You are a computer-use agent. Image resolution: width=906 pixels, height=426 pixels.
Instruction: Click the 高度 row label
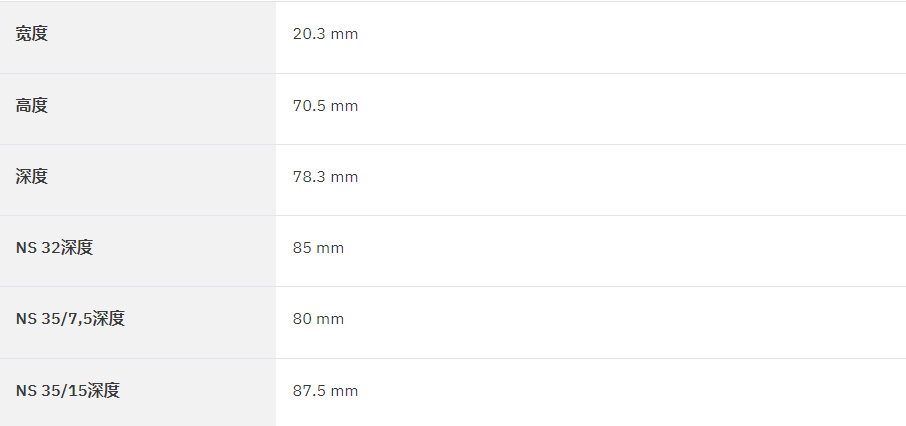(32, 106)
